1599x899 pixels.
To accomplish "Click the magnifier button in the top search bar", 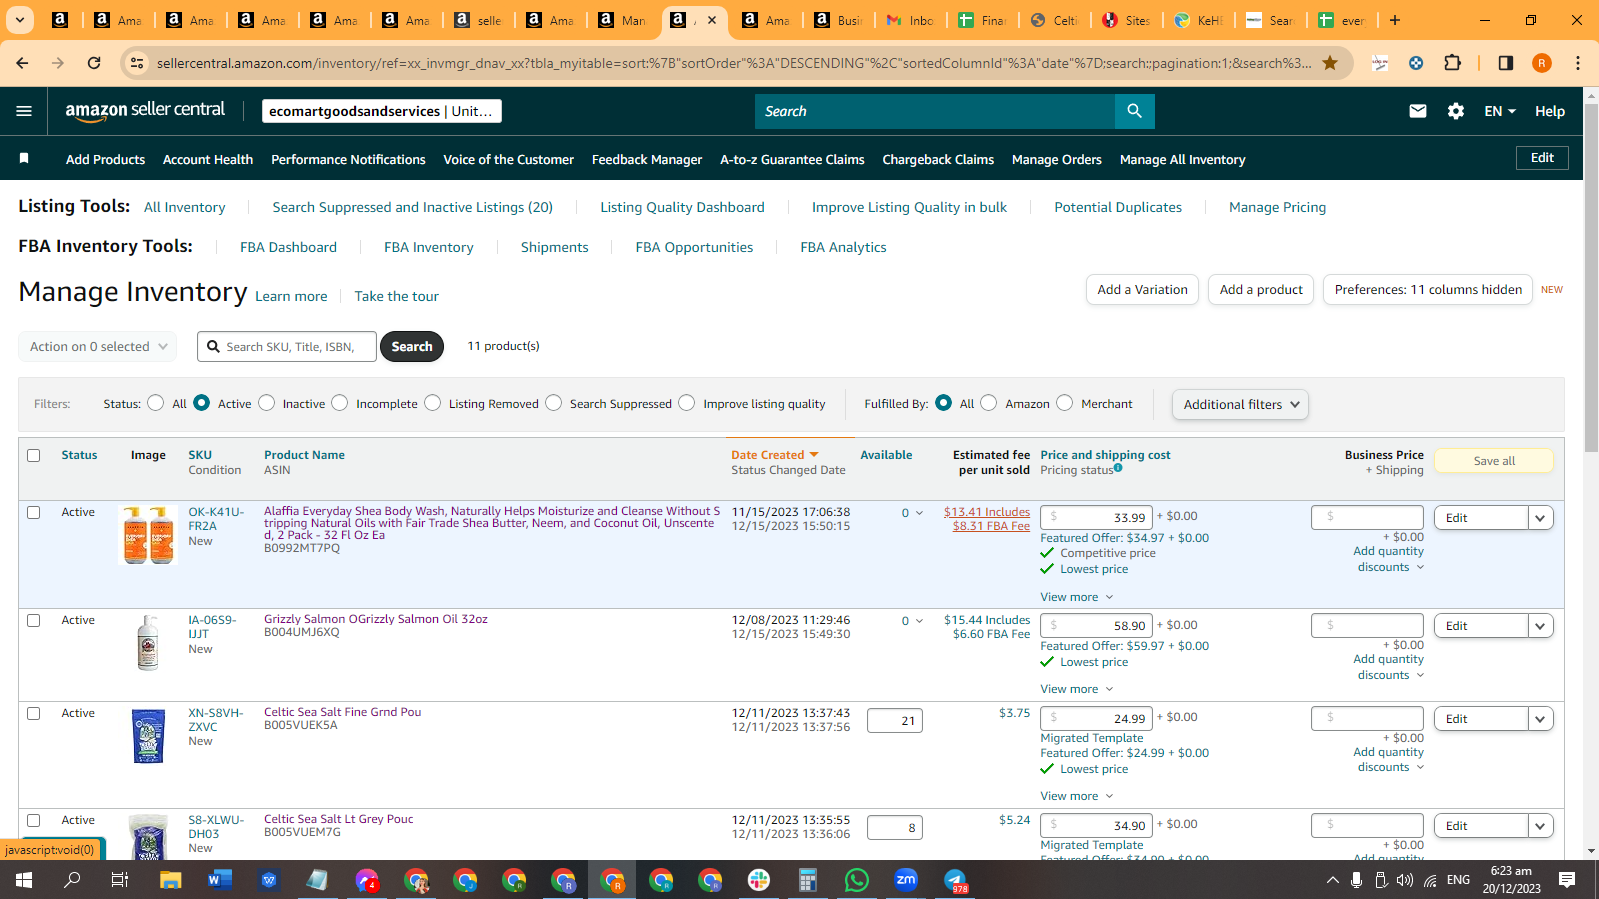I will 1134,111.
